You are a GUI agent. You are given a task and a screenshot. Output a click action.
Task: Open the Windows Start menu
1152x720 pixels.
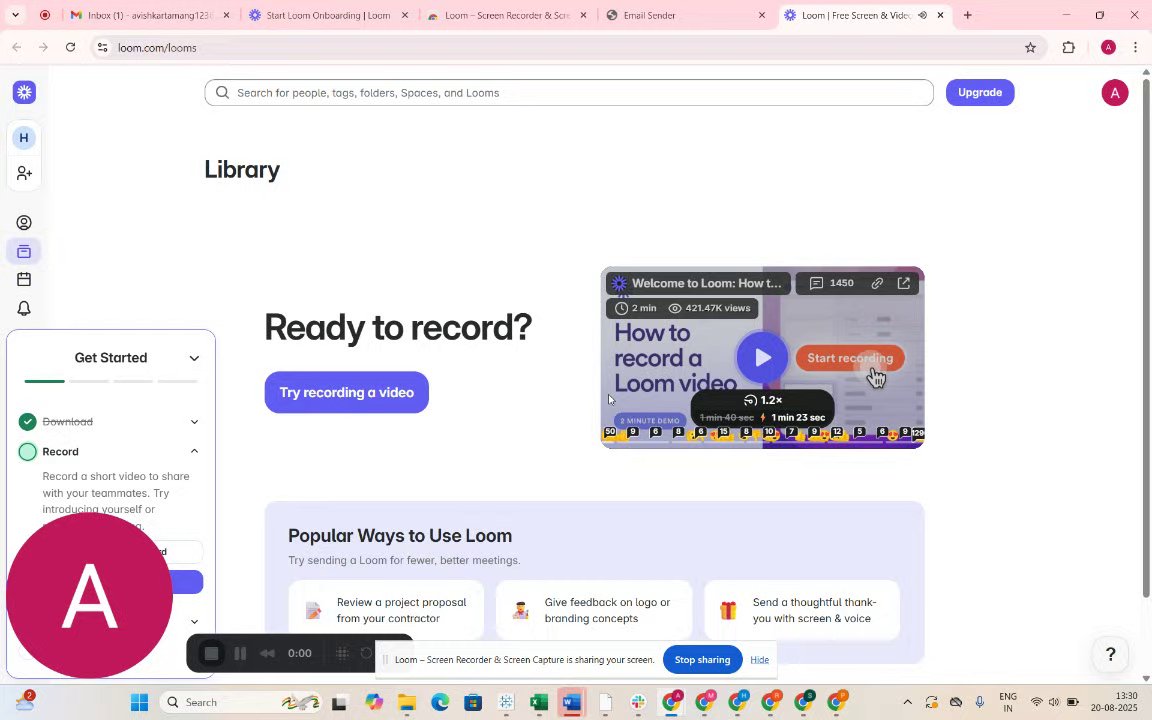pos(139,702)
